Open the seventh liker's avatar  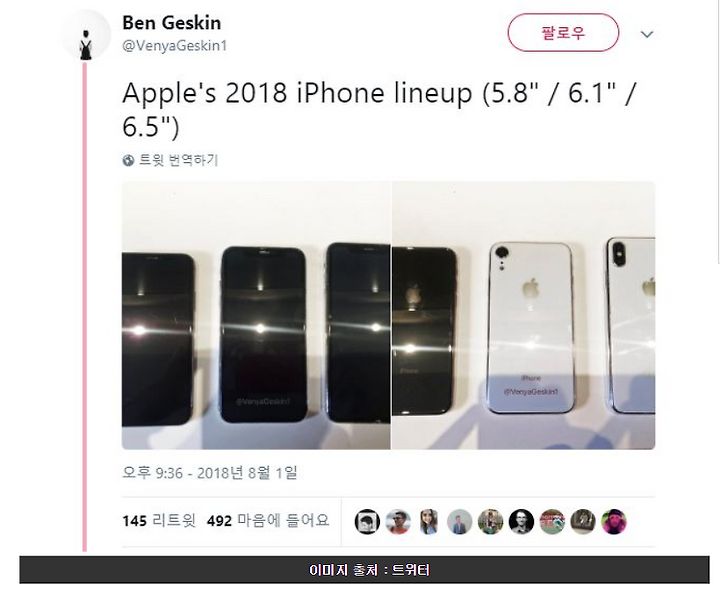pos(552,521)
